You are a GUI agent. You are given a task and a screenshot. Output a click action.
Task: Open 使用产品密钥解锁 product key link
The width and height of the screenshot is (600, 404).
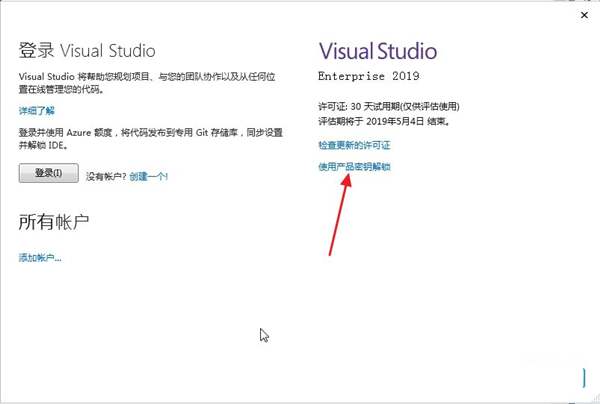[x=354, y=167]
